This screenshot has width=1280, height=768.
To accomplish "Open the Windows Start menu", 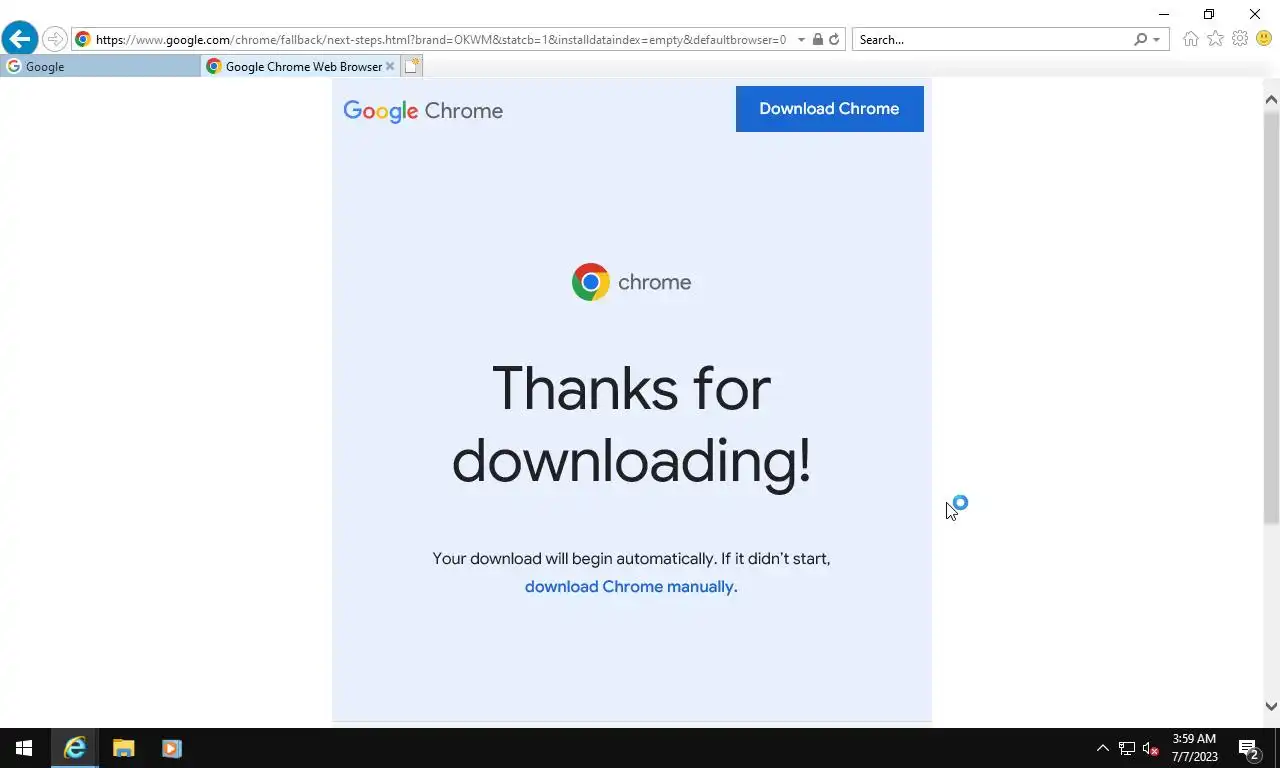I will click(24, 748).
